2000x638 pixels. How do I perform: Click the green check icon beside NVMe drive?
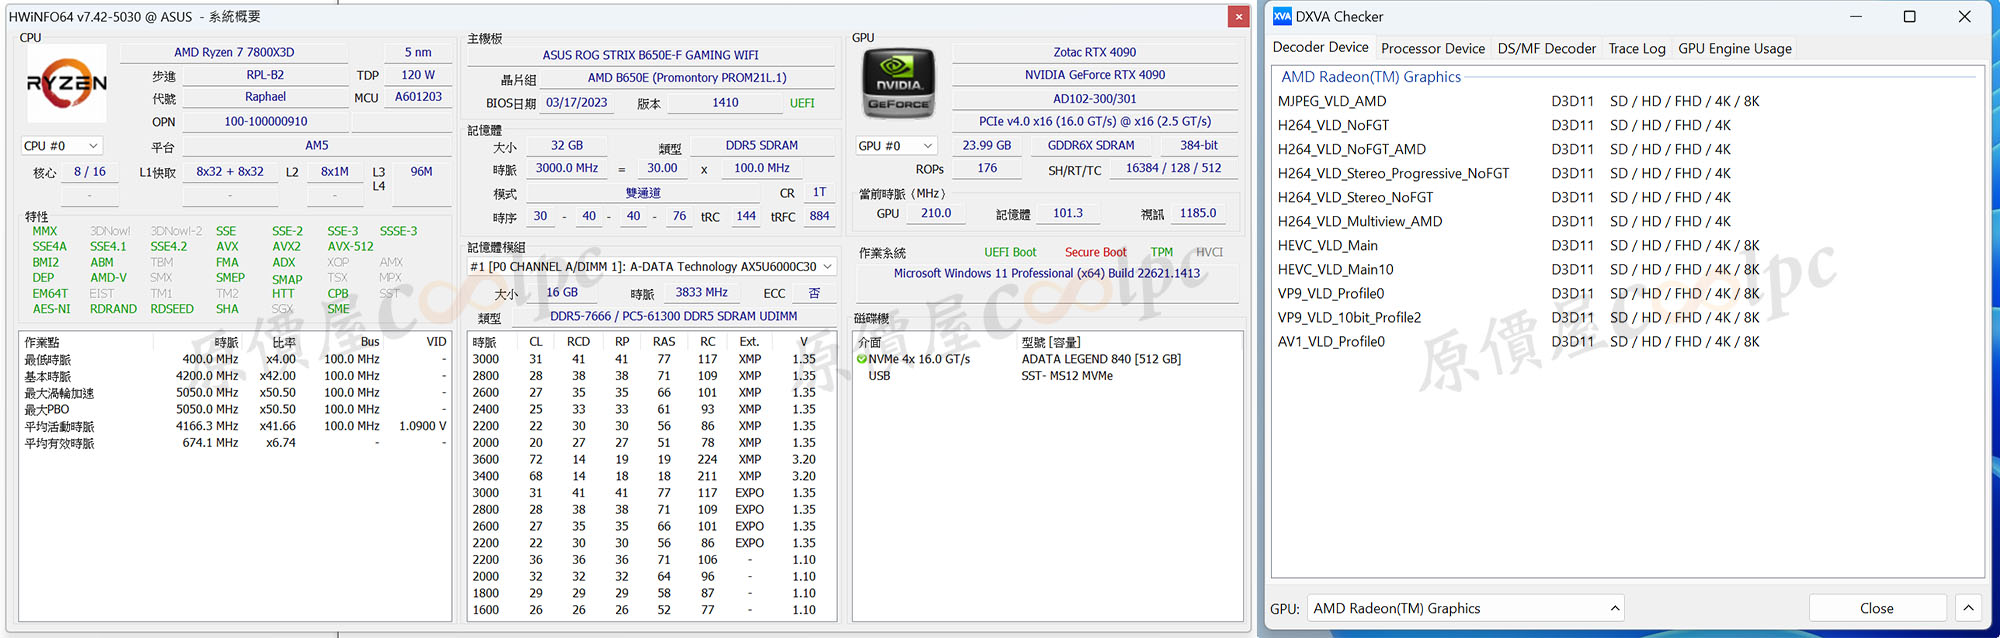click(x=861, y=359)
